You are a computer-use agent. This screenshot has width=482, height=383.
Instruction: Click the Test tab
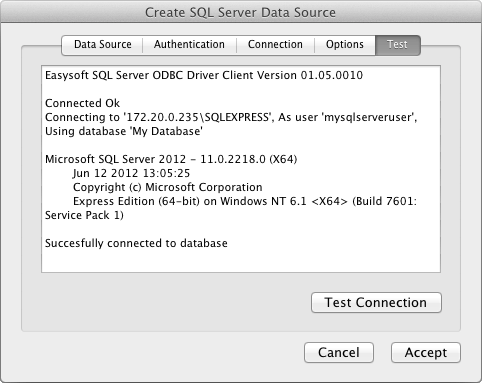pyautogui.click(x=398, y=45)
